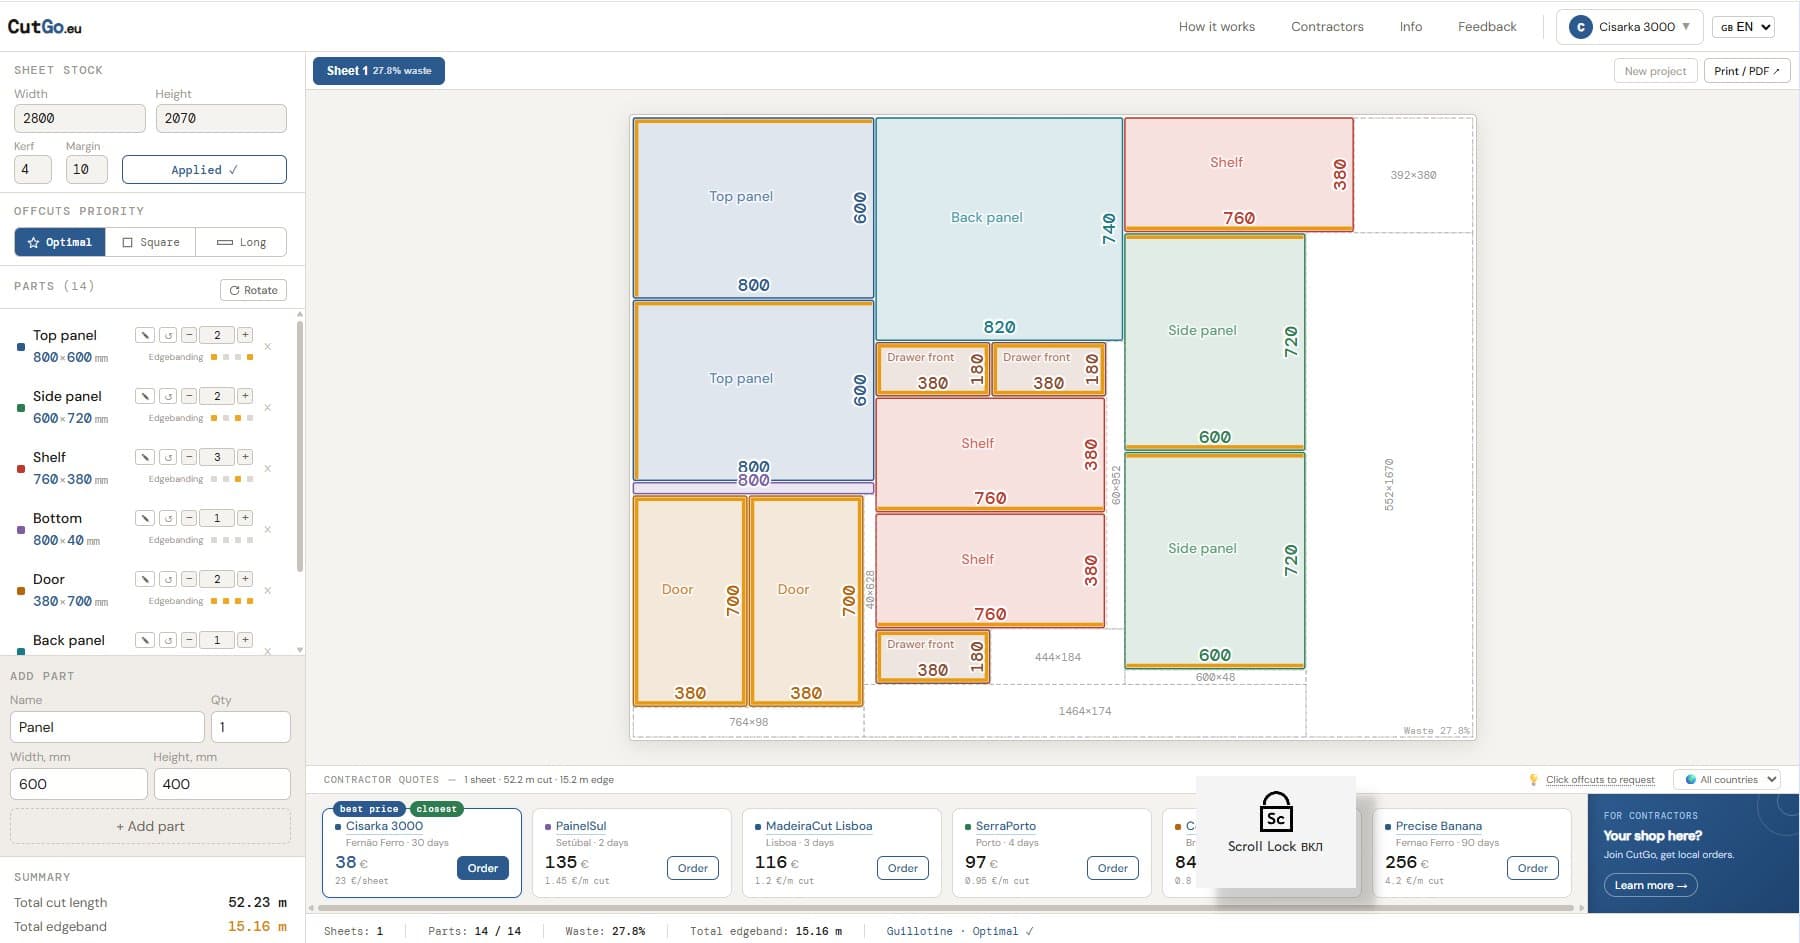Edit the Bottom part with pencil icon
Screen dimensions: 1800x943
point(145,518)
